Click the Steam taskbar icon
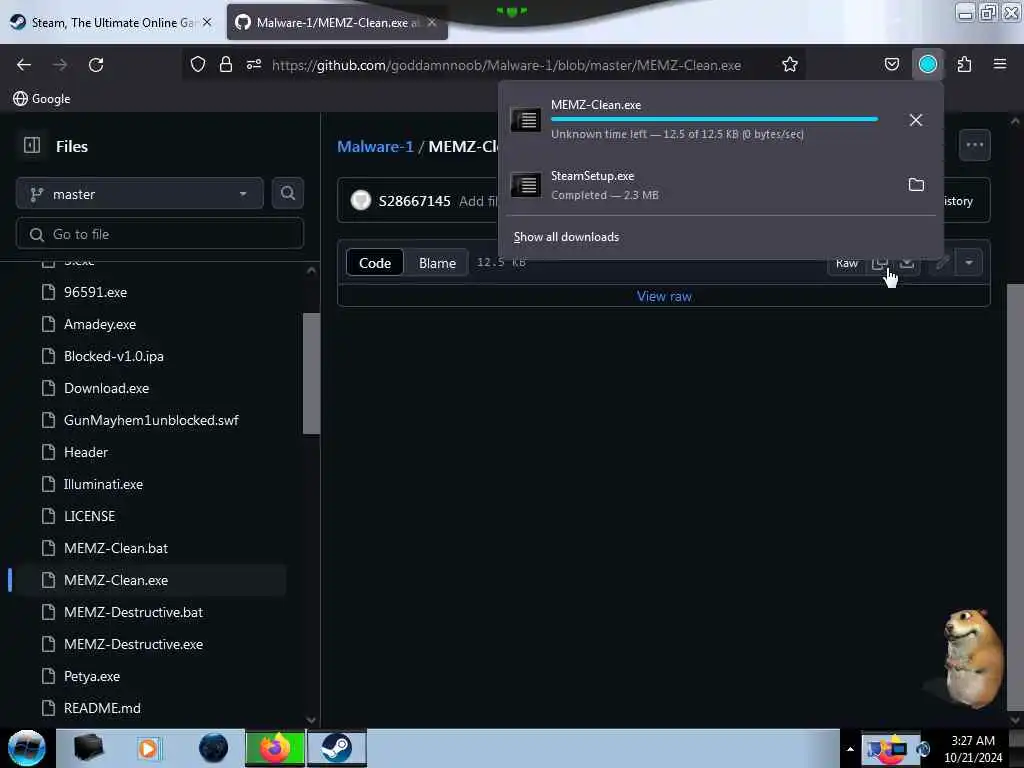The height and width of the screenshot is (768, 1024). pyautogui.click(x=337, y=748)
